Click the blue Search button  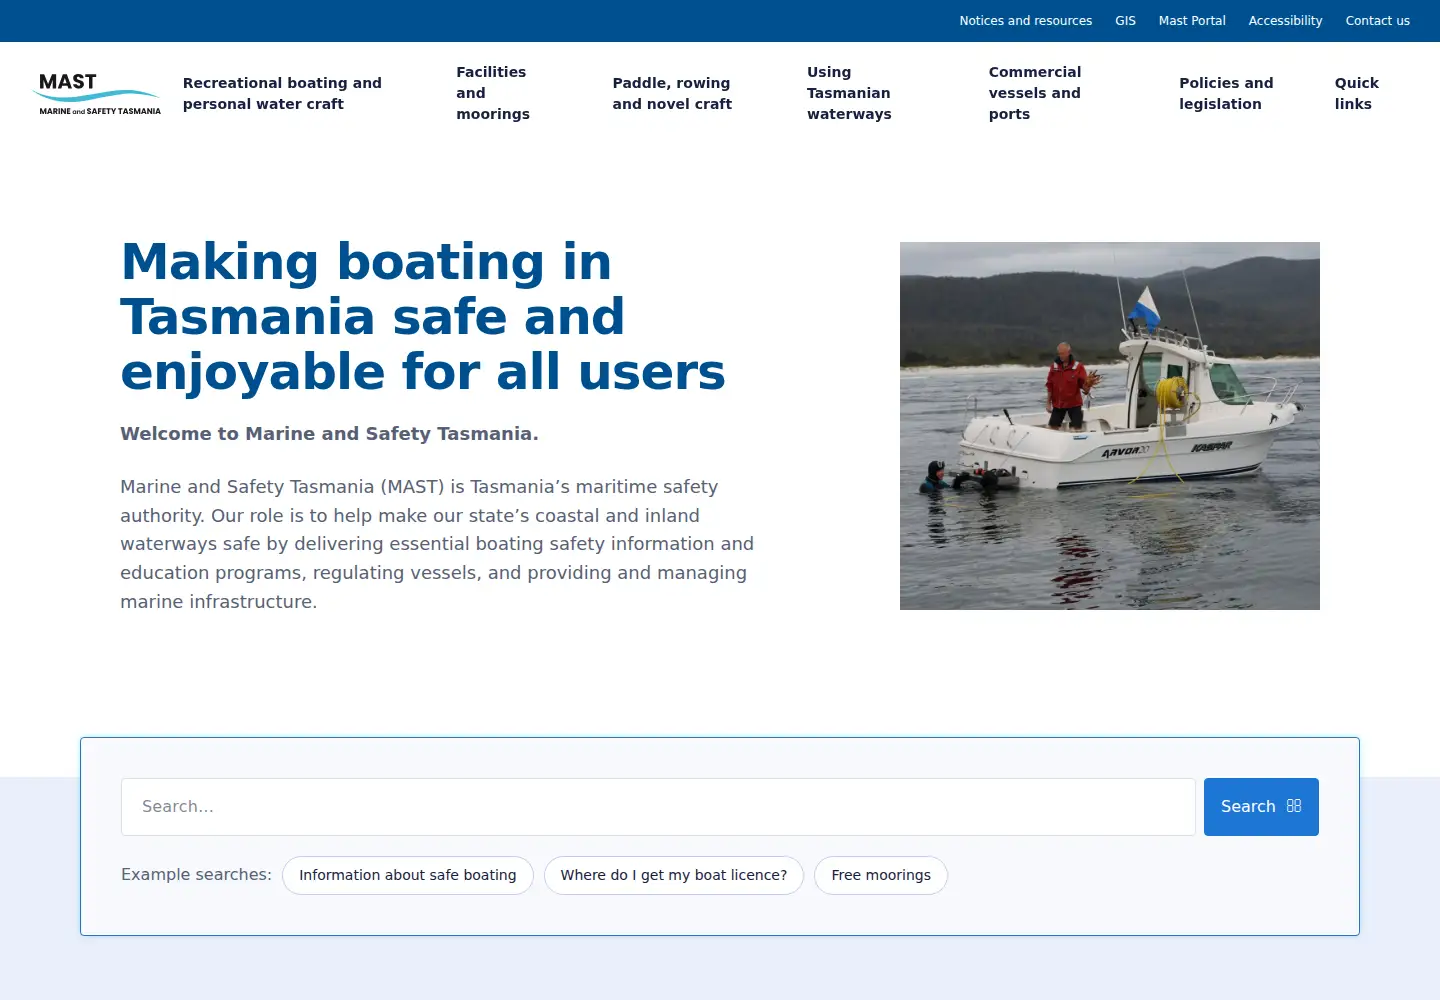[x=1261, y=807]
